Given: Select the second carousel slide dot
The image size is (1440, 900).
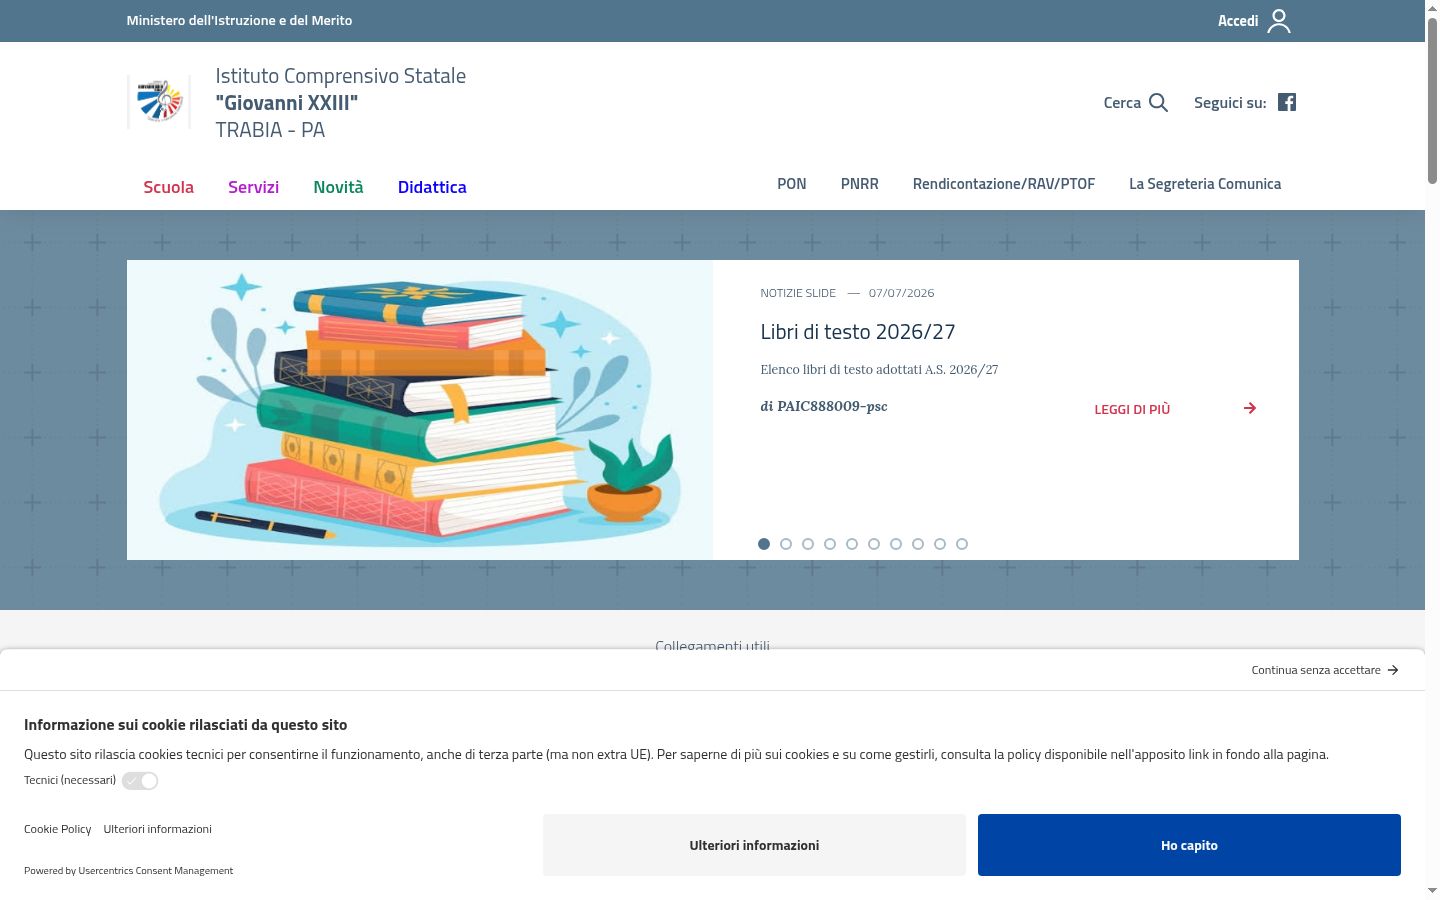Looking at the screenshot, I should pos(786,544).
